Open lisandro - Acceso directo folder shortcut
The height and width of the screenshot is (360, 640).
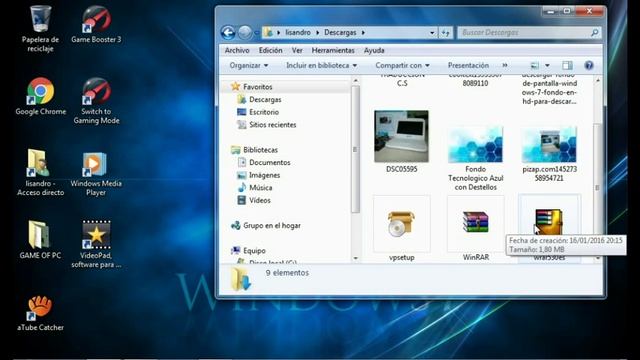[x=40, y=172]
